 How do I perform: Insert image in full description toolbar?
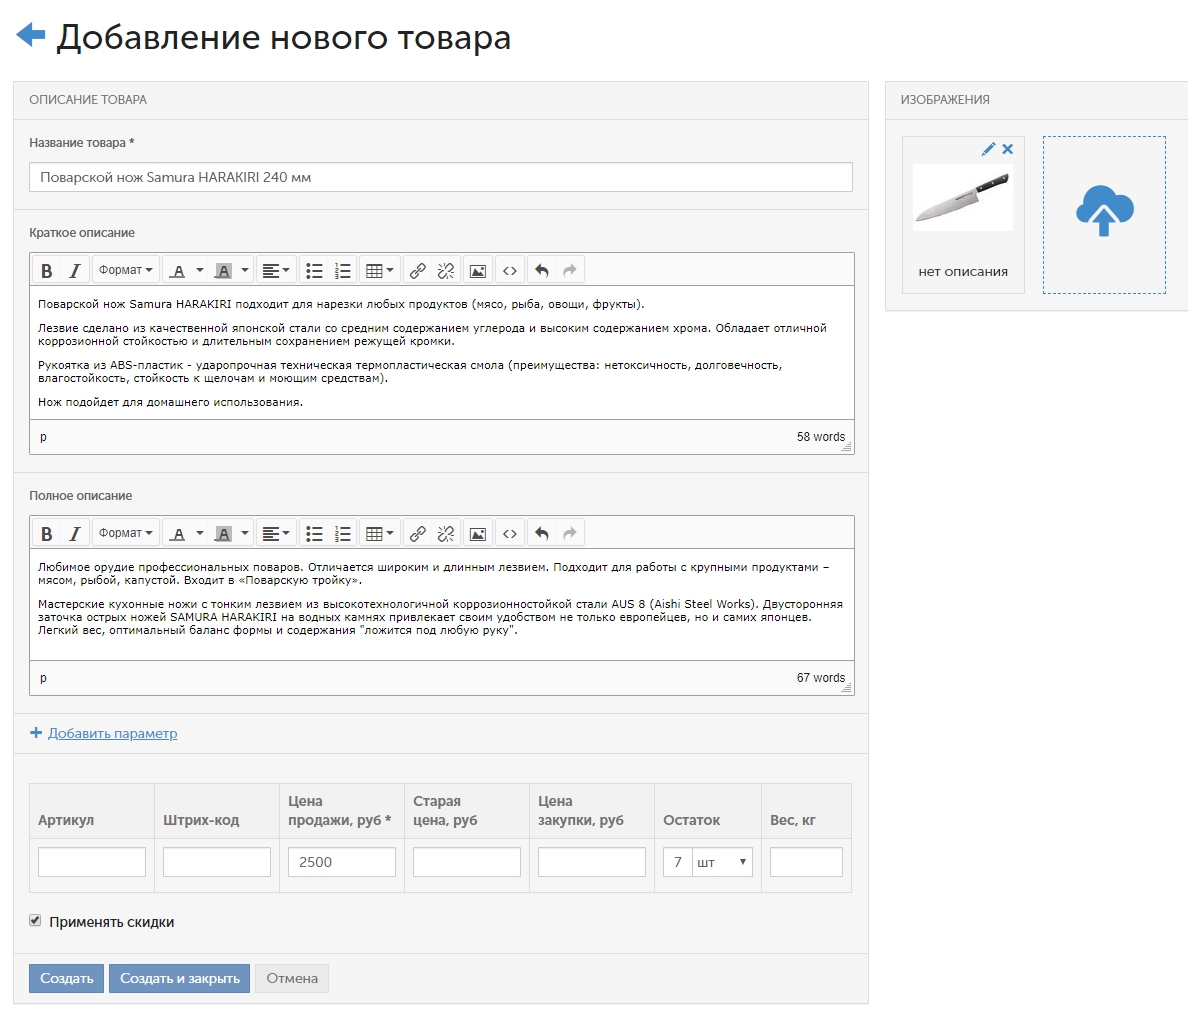478,534
